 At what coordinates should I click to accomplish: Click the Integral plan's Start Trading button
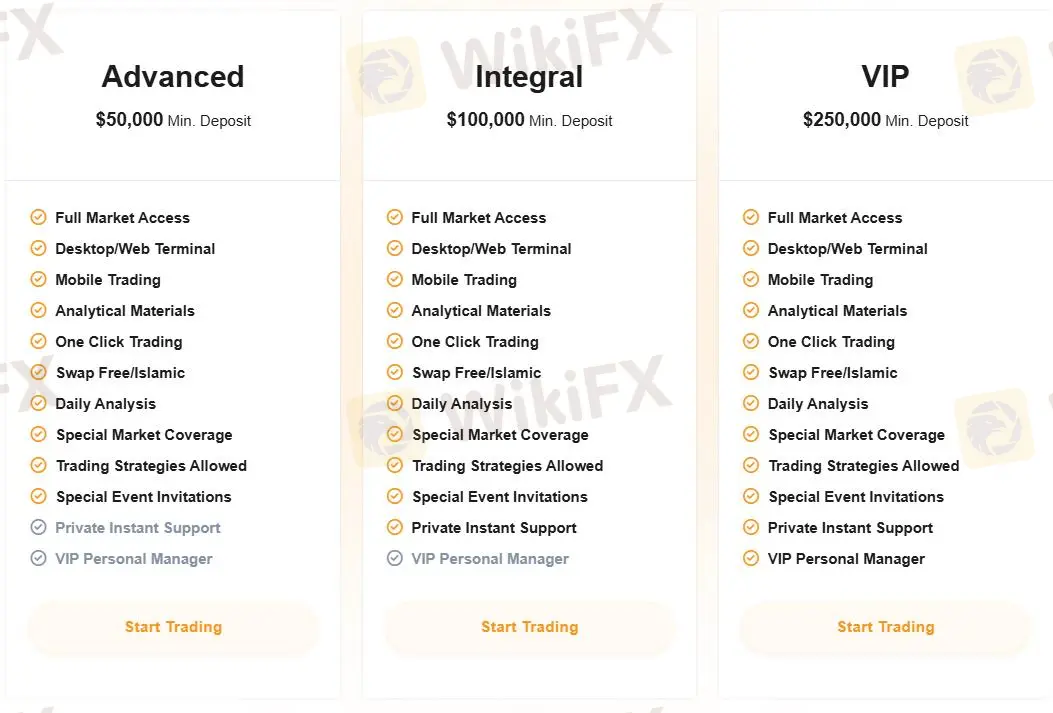click(x=529, y=627)
